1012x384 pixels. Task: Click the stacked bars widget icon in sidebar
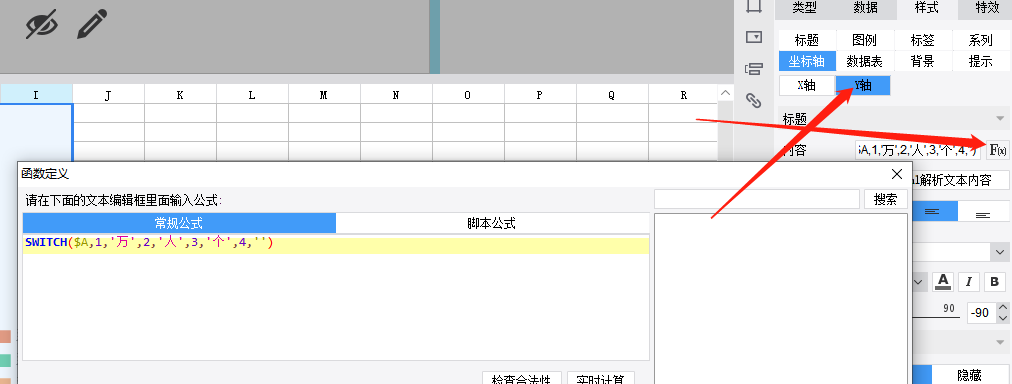754,68
